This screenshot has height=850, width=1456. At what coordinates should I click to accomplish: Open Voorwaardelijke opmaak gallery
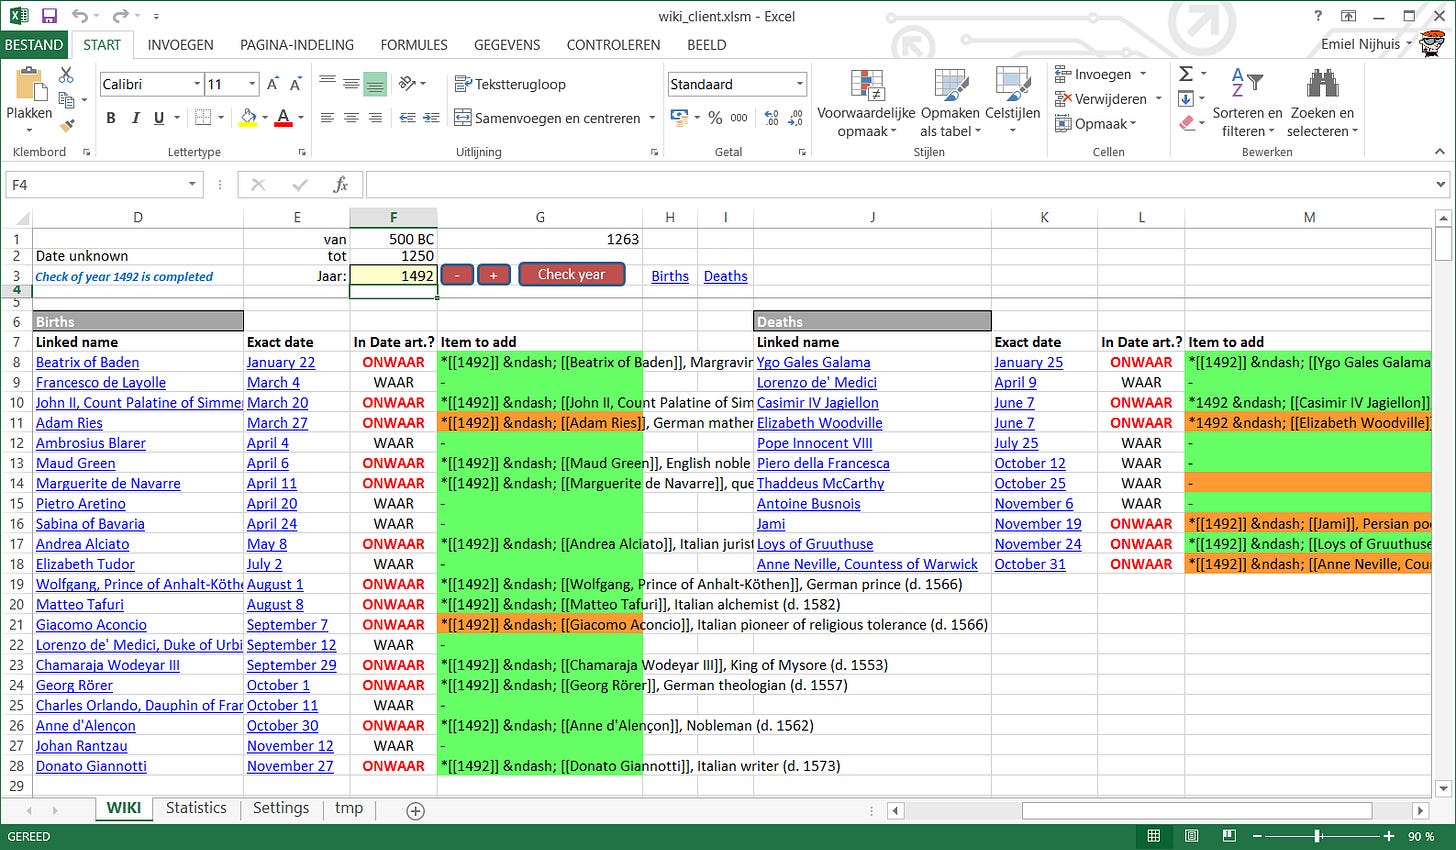[866, 100]
